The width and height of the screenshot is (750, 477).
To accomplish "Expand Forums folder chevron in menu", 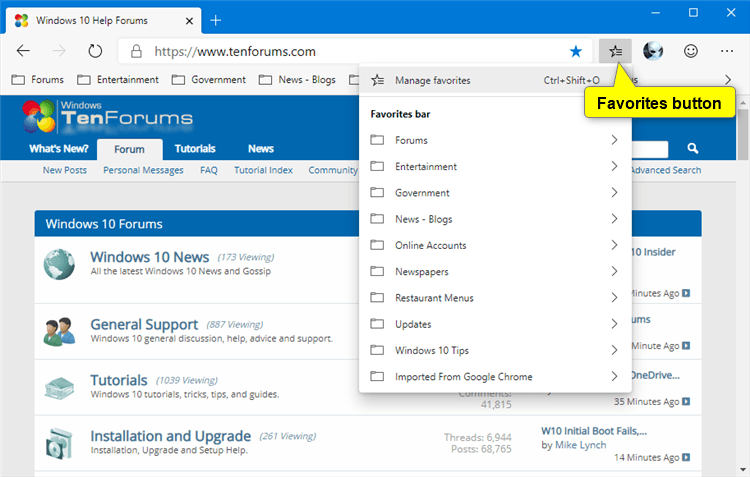I will 614,140.
